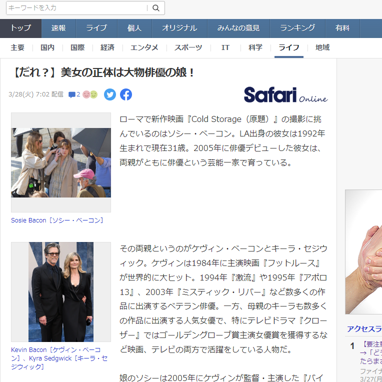The width and height of the screenshot is (382, 382).
Task: Click the 3/28(火) 7:02 配信 timestamp
Action: pos(36,95)
